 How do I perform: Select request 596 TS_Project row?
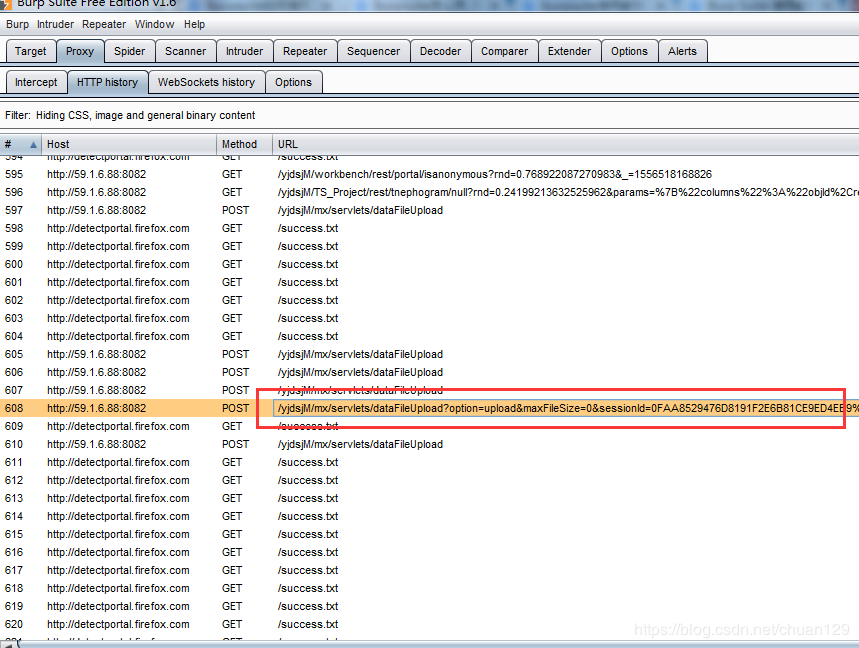click(430, 192)
